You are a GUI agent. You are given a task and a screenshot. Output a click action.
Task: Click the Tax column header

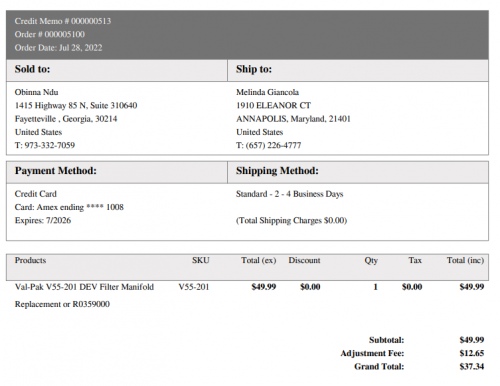click(x=415, y=260)
